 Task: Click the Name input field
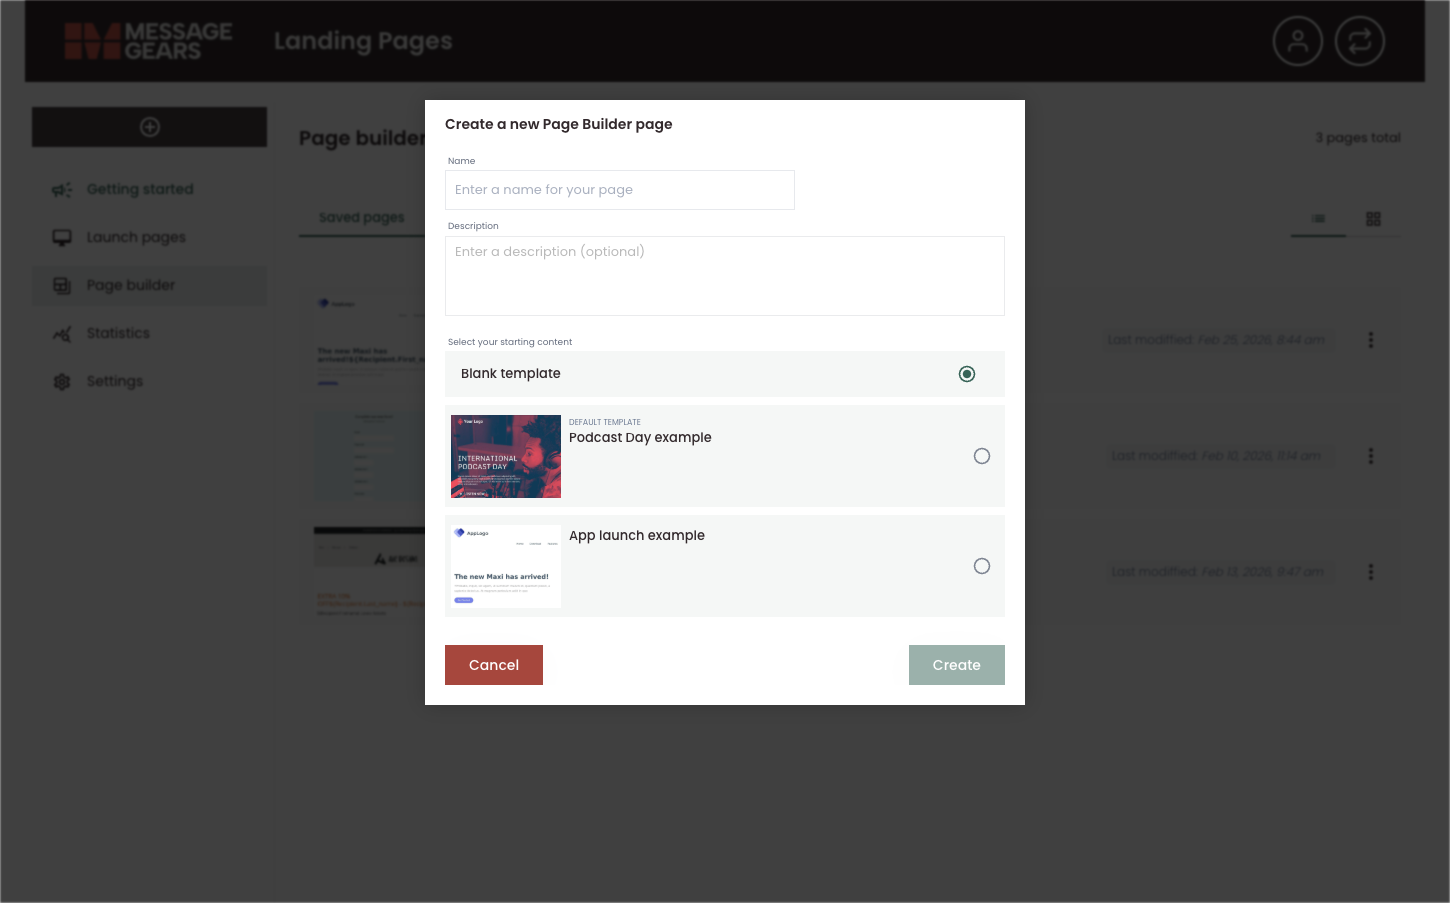point(620,190)
